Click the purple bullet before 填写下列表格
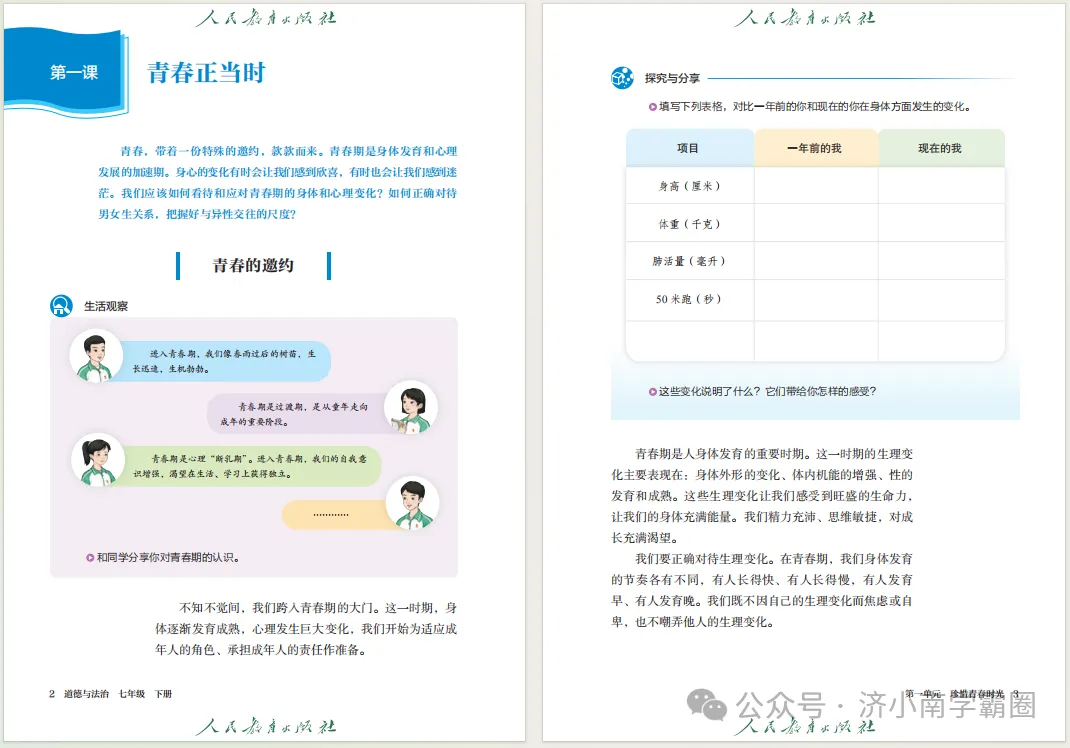This screenshot has height=748, width=1070. click(x=653, y=106)
